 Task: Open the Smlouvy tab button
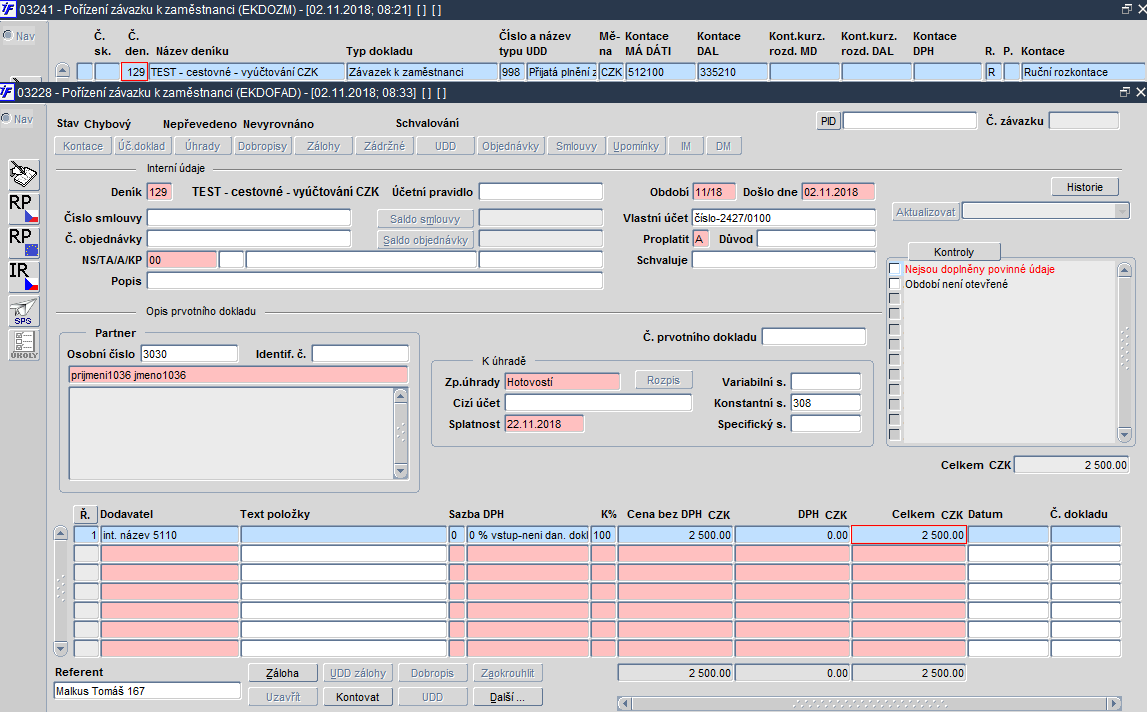[x=576, y=146]
